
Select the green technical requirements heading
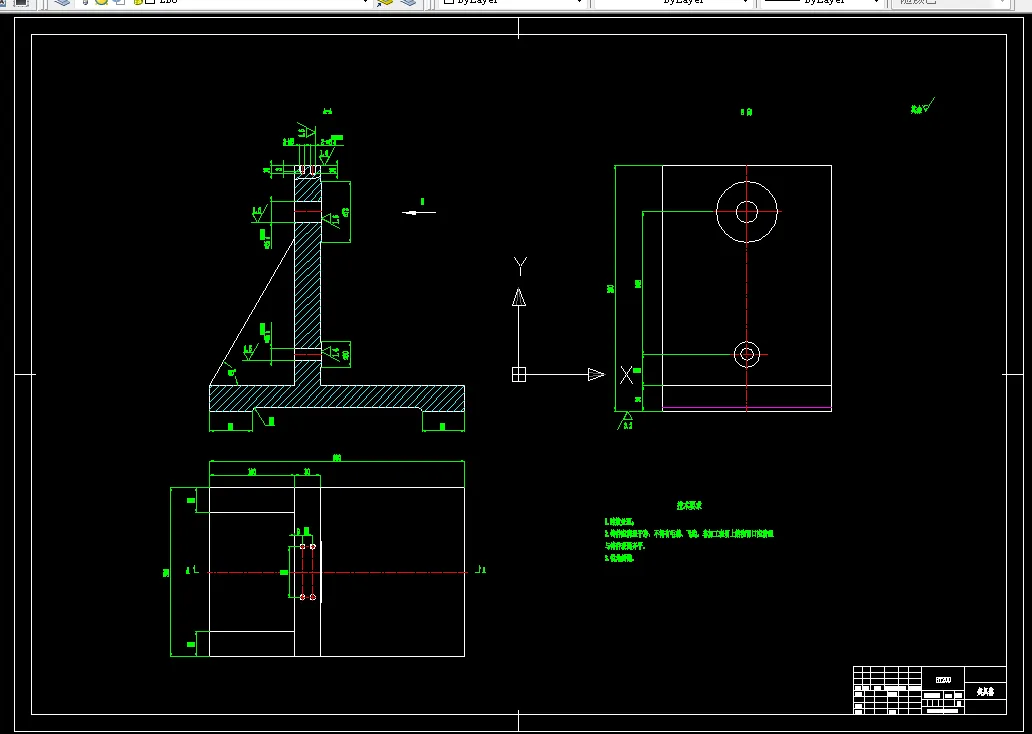(x=689, y=506)
